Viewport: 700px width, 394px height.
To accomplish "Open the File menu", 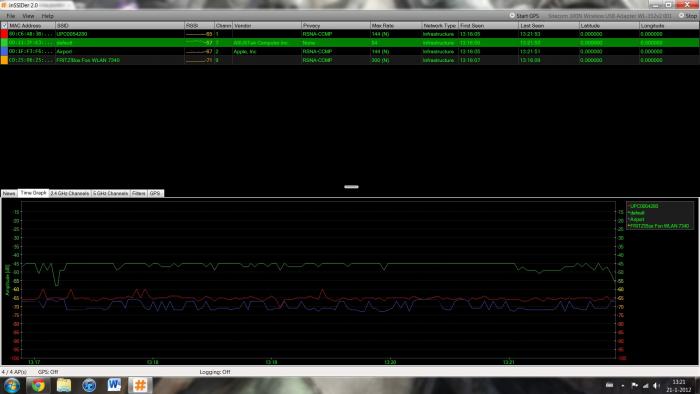I will click(11, 16).
